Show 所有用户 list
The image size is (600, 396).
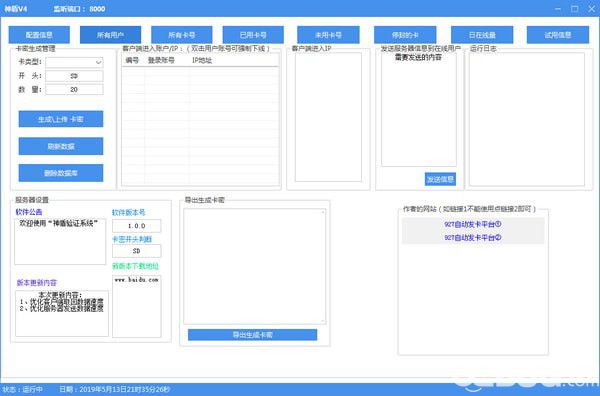coord(110,35)
